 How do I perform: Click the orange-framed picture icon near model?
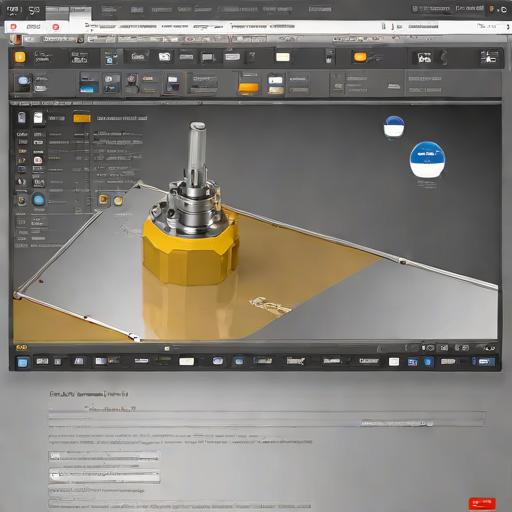(104, 199)
